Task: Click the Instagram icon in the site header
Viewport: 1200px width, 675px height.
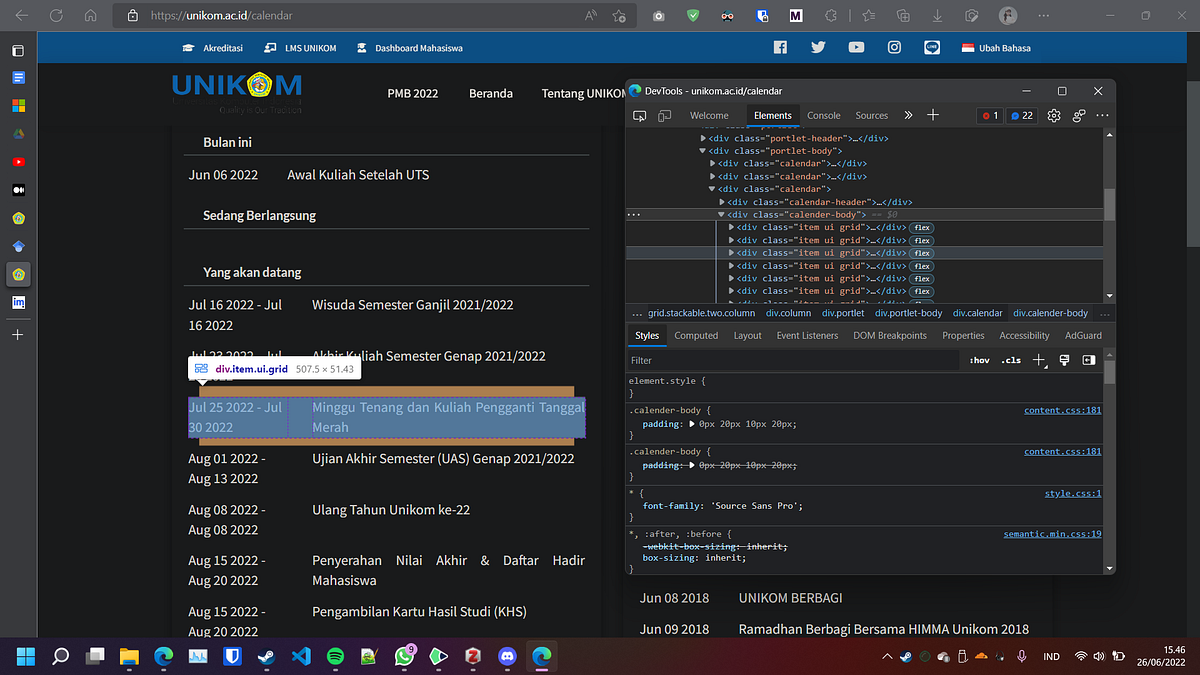Action: (894, 47)
